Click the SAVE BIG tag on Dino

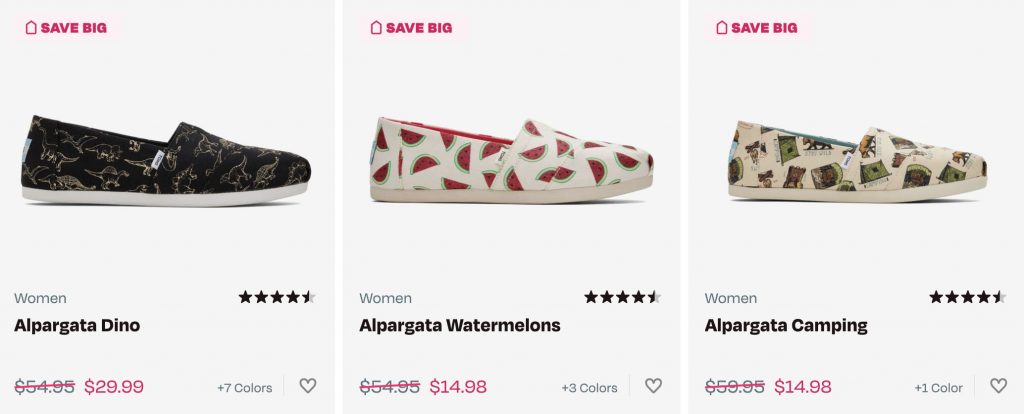(66, 28)
